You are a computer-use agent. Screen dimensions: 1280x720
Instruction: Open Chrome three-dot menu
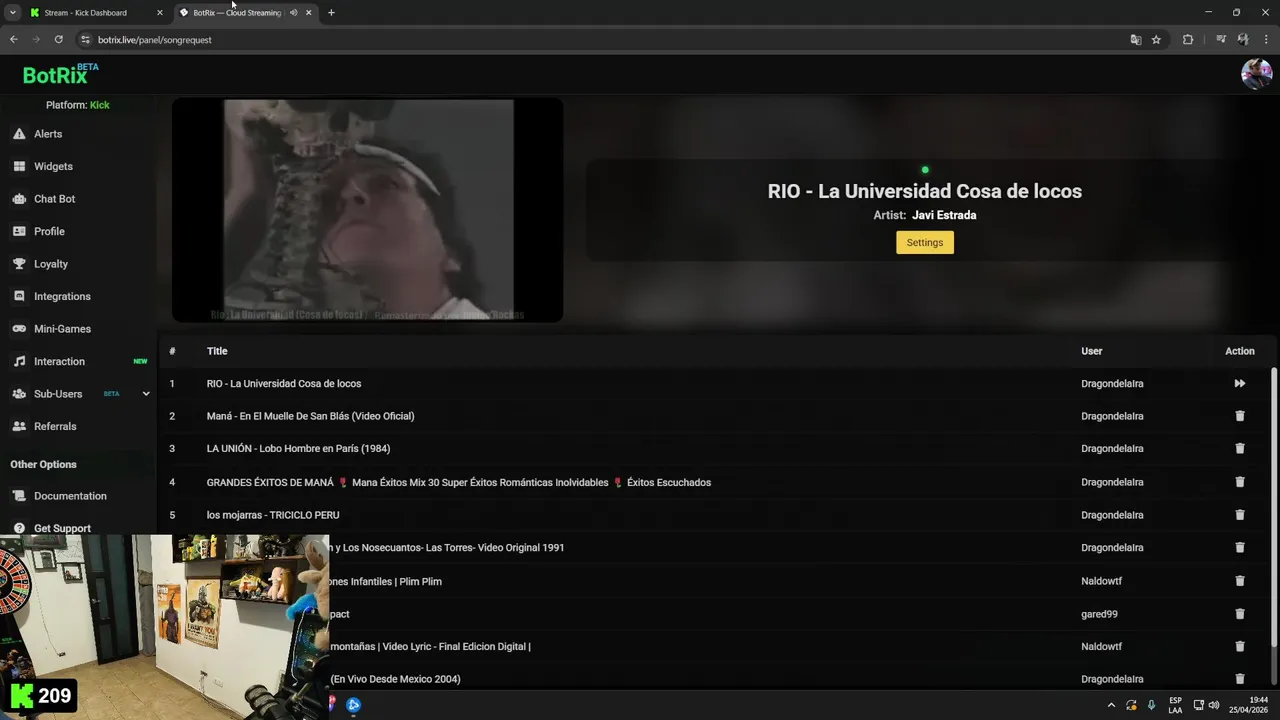1266,40
